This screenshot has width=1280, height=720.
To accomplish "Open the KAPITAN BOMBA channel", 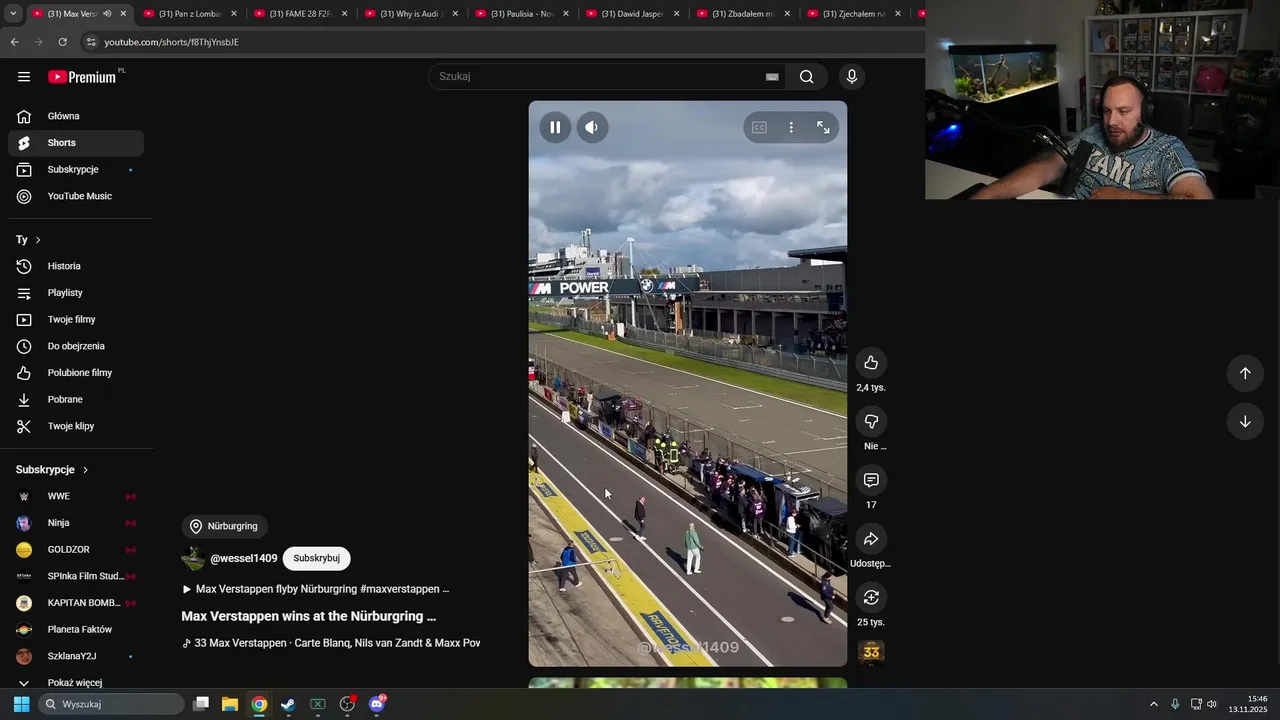I will pyautogui.click(x=76, y=603).
